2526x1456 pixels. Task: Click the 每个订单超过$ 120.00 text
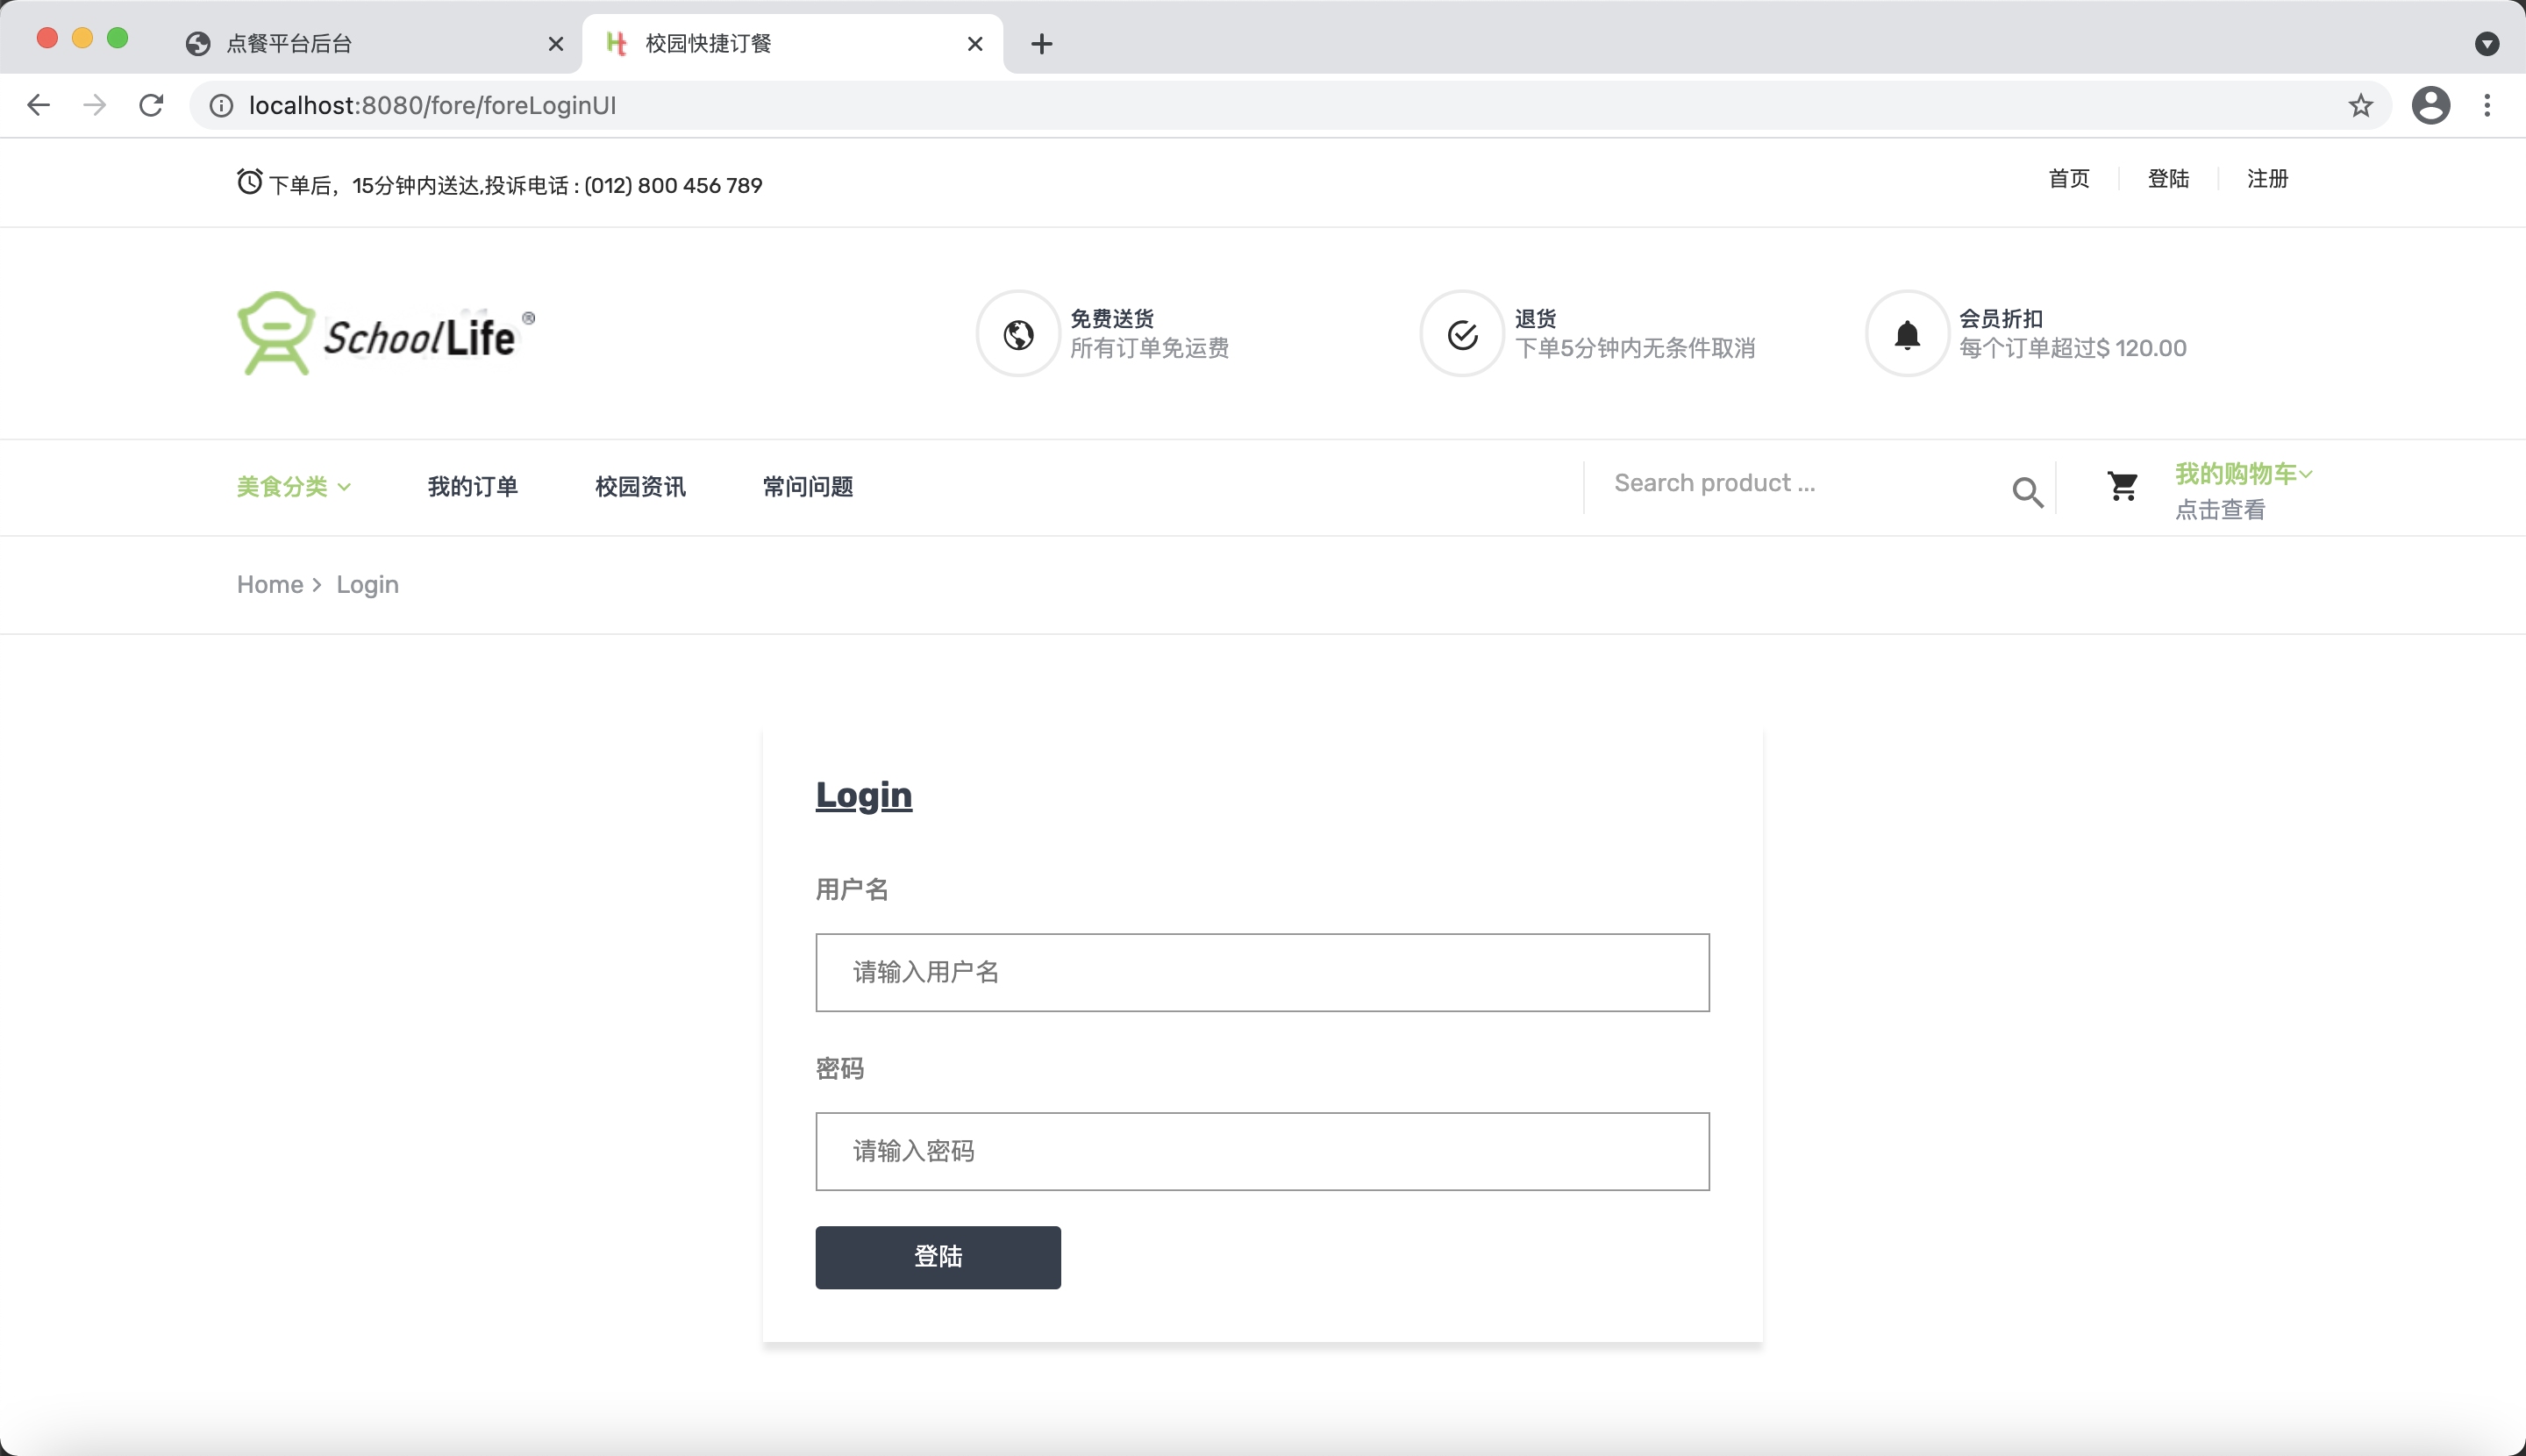tap(2072, 348)
